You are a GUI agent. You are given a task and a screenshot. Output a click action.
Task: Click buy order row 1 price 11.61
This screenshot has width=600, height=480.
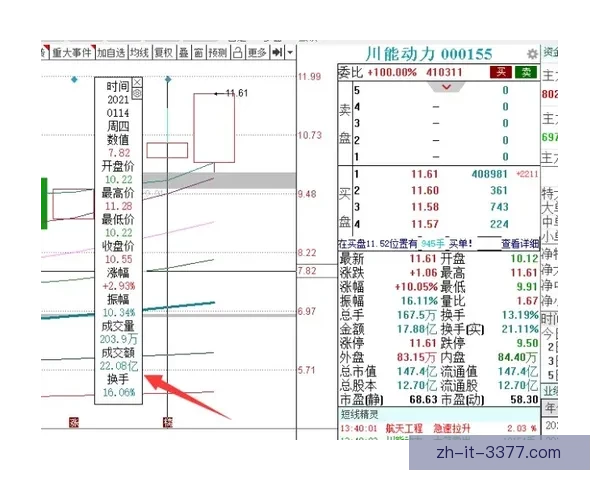click(x=424, y=174)
